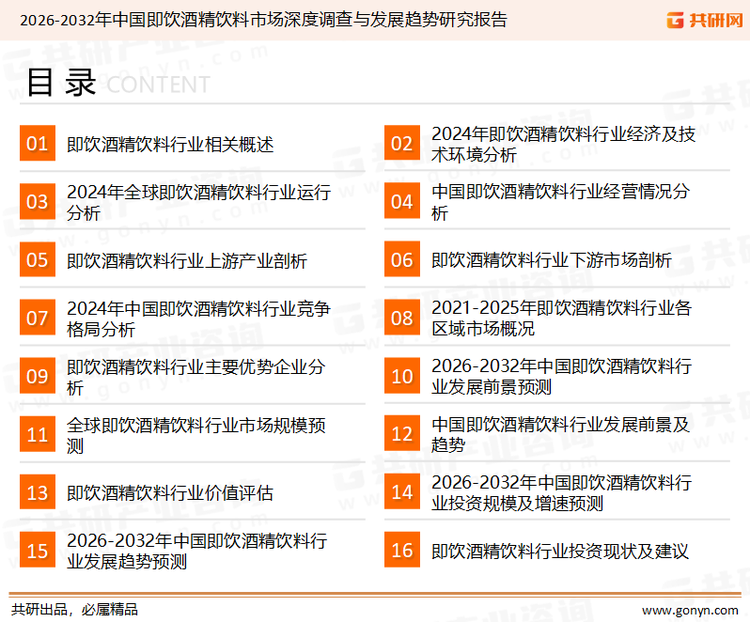750x622 pixels.
Task: Select text 即饮酒精饮料行业下游市场剖析
Action: coord(551,260)
